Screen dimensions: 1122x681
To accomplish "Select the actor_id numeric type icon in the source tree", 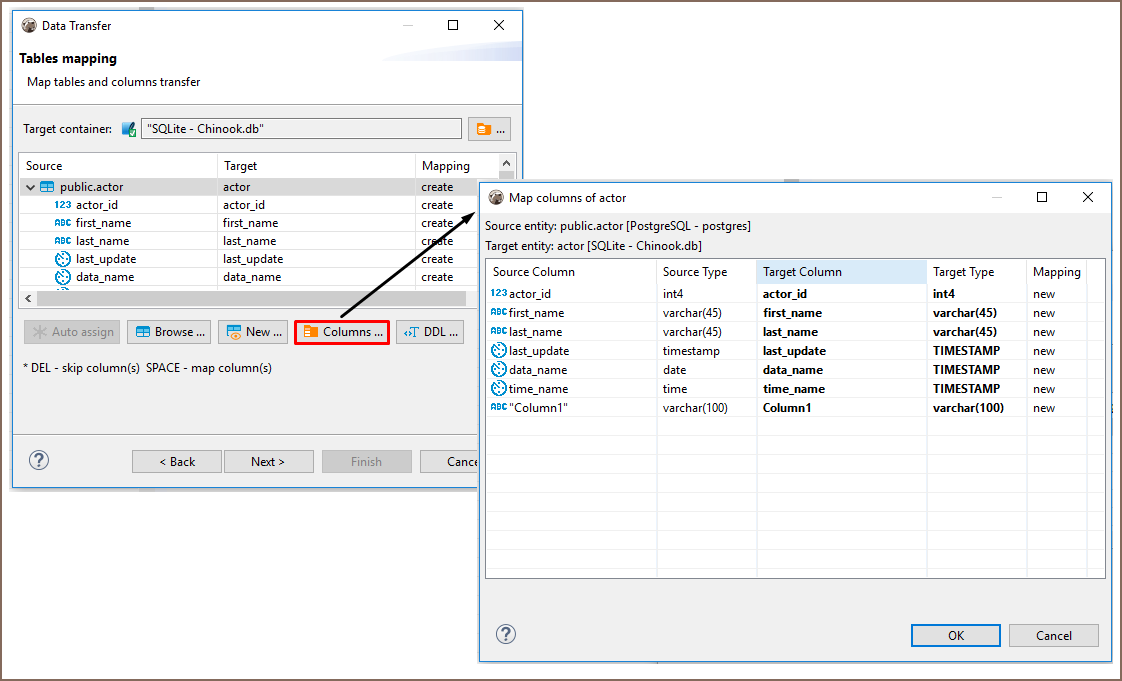I will pos(63,205).
